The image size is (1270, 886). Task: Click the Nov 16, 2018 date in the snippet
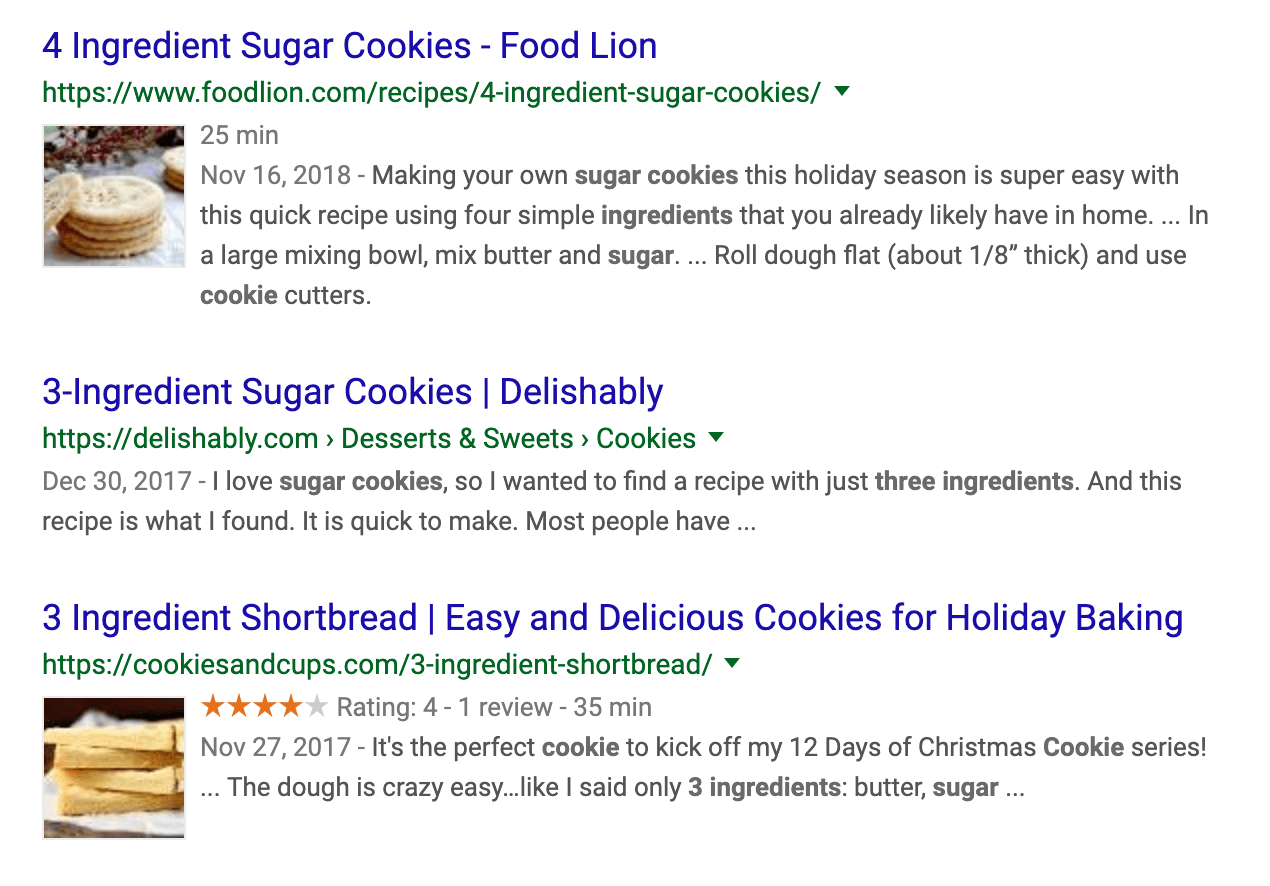coord(272,175)
